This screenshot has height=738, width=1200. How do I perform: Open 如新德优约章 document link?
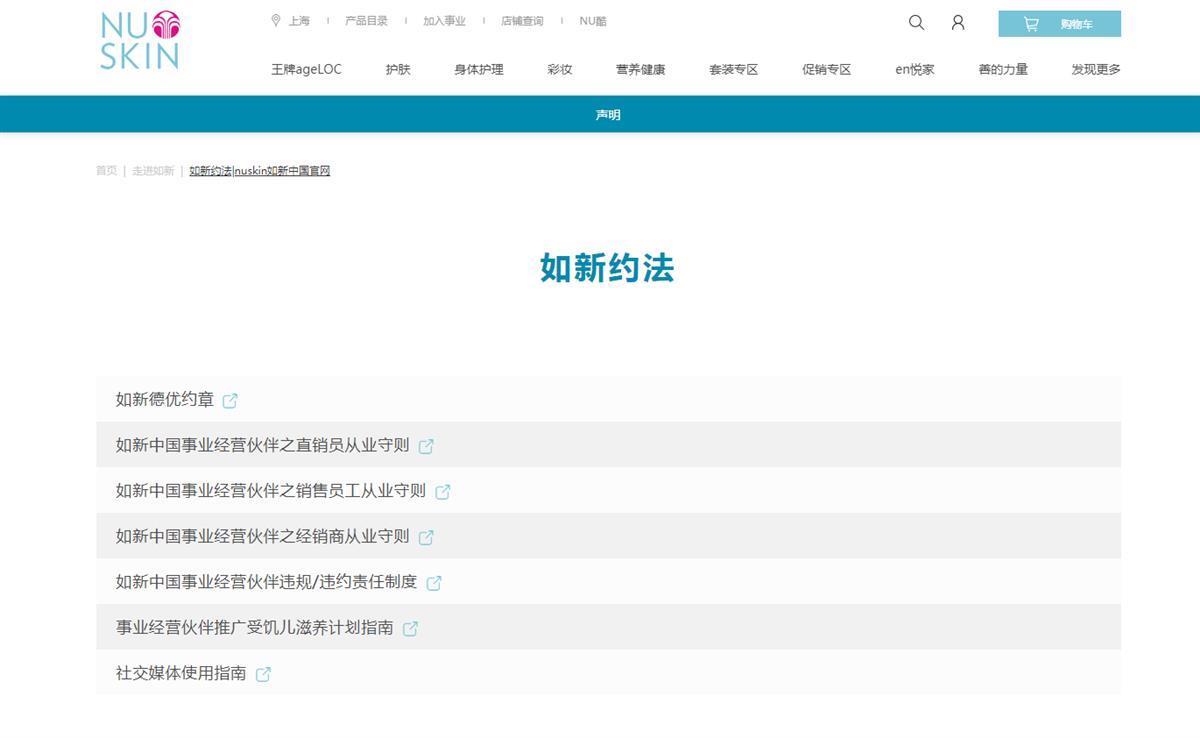click(165, 400)
